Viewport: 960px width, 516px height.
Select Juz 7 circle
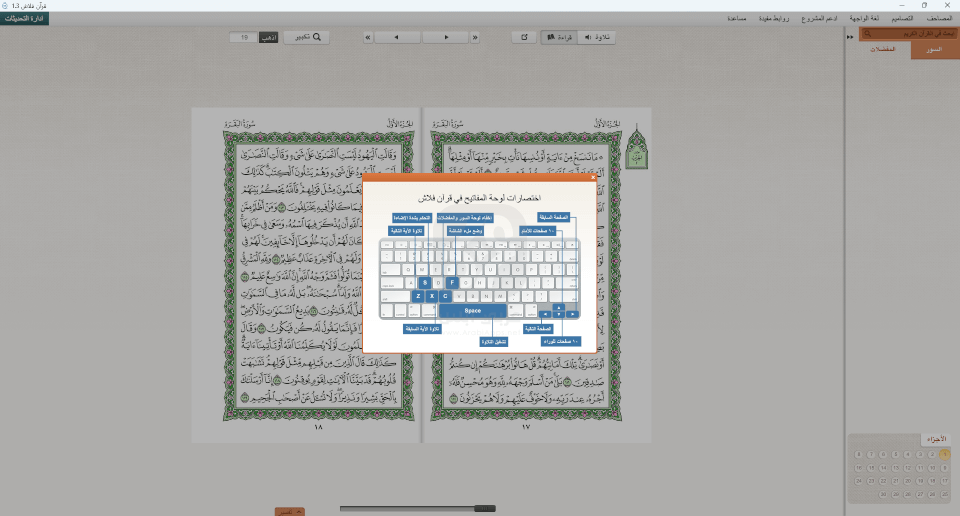pyautogui.click(x=871, y=454)
